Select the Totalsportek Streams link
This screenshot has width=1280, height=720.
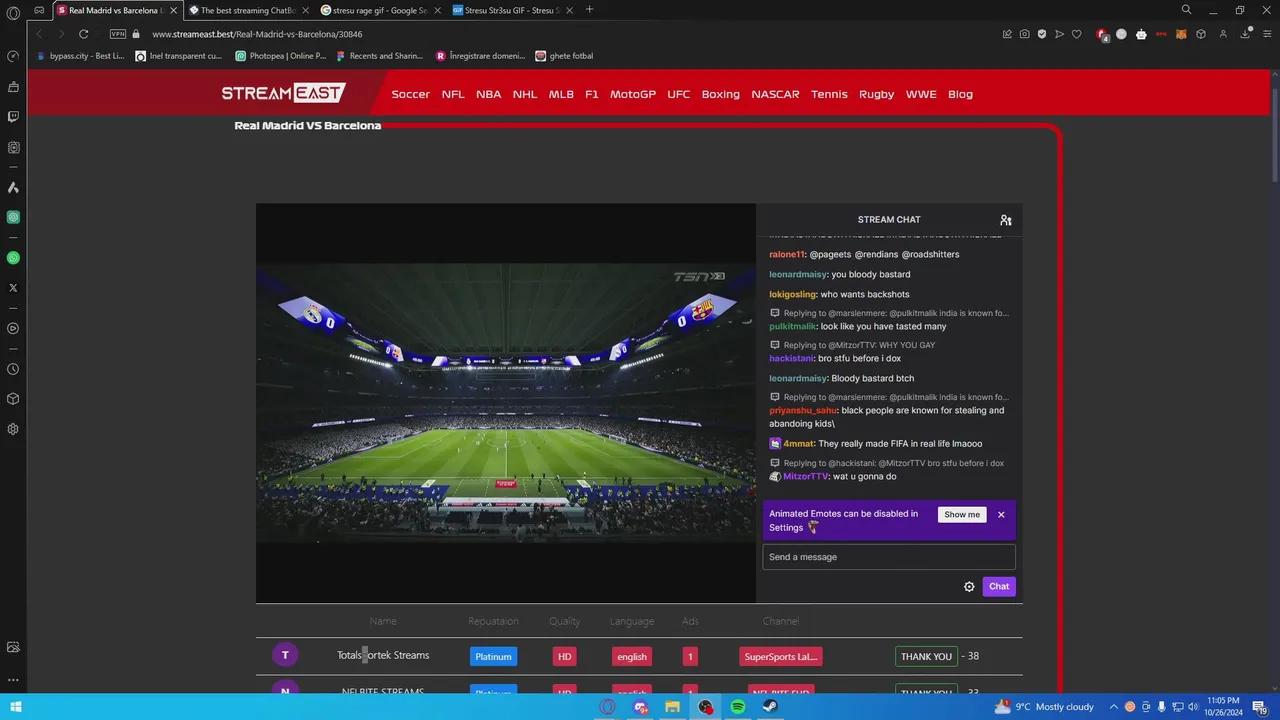click(x=383, y=656)
